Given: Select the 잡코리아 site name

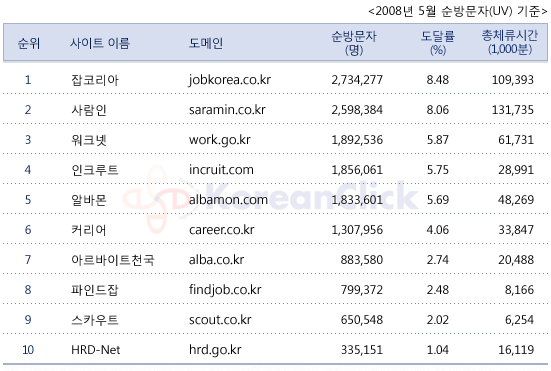Looking at the screenshot, I should (x=95, y=80).
